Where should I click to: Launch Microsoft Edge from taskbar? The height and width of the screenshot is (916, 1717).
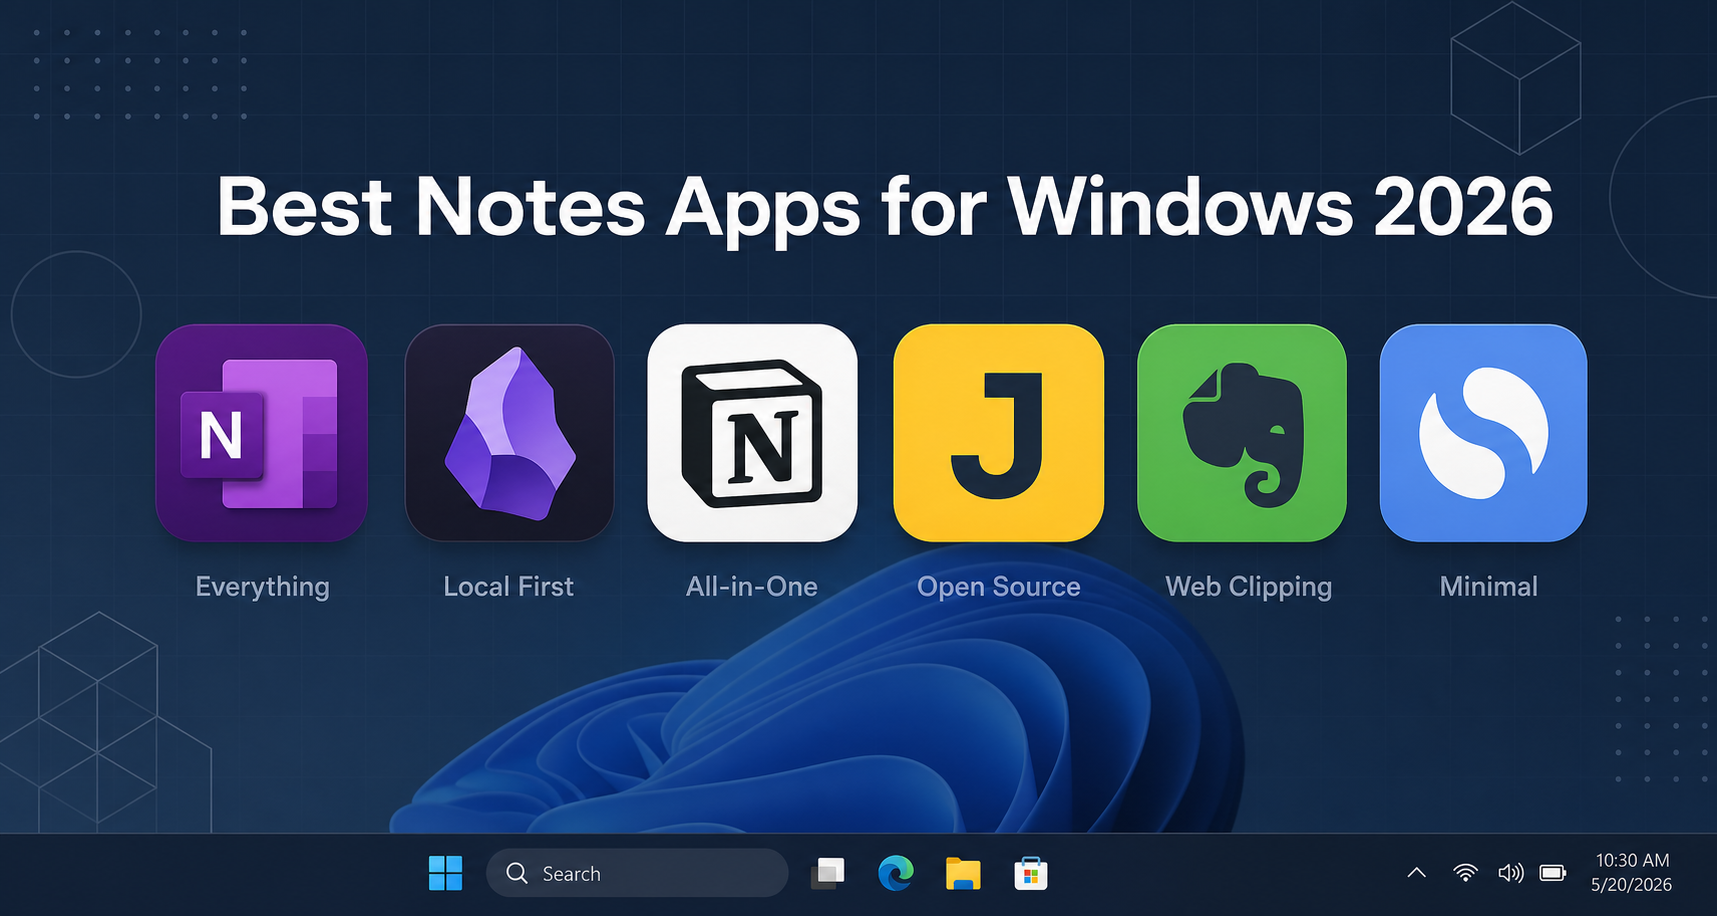895,873
